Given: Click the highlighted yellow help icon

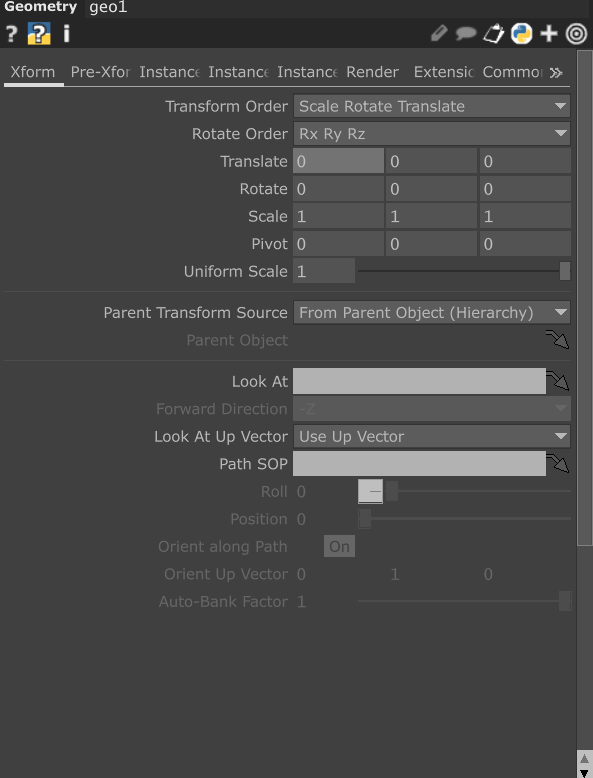Looking at the screenshot, I should tap(39, 34).
